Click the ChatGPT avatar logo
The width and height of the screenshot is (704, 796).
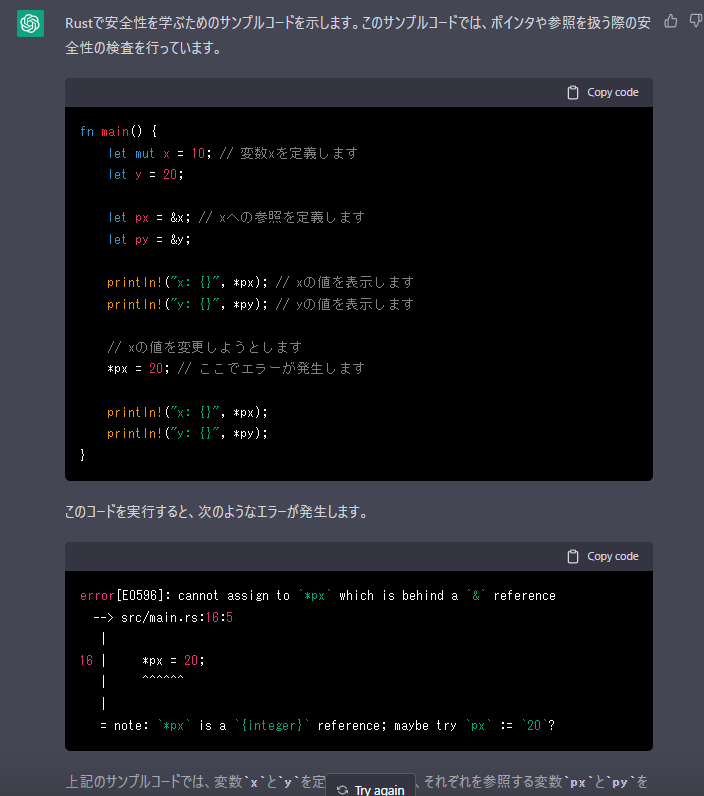(30, 23)
